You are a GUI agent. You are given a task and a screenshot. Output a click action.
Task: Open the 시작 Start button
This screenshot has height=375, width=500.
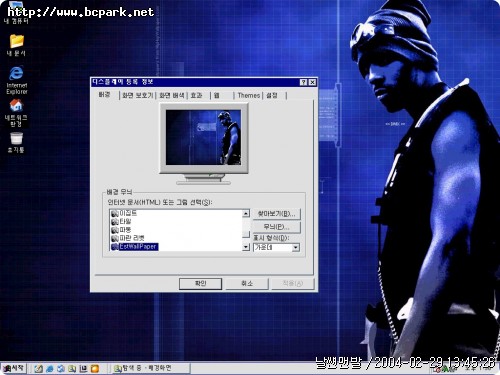[x=13, y=368]
